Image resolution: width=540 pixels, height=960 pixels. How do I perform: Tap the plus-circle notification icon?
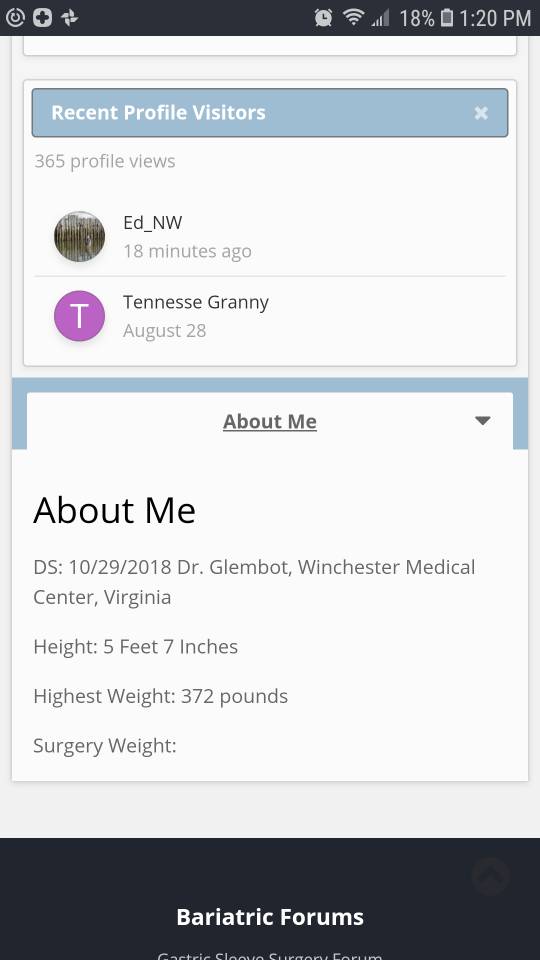(42, 17)
